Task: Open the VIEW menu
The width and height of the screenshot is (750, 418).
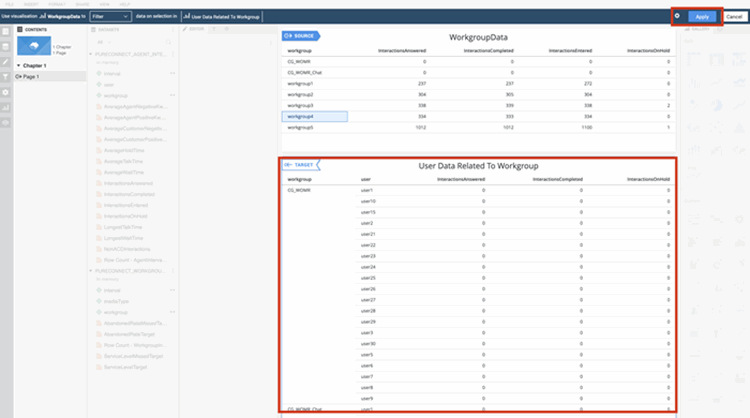Action: click(104, 4)
